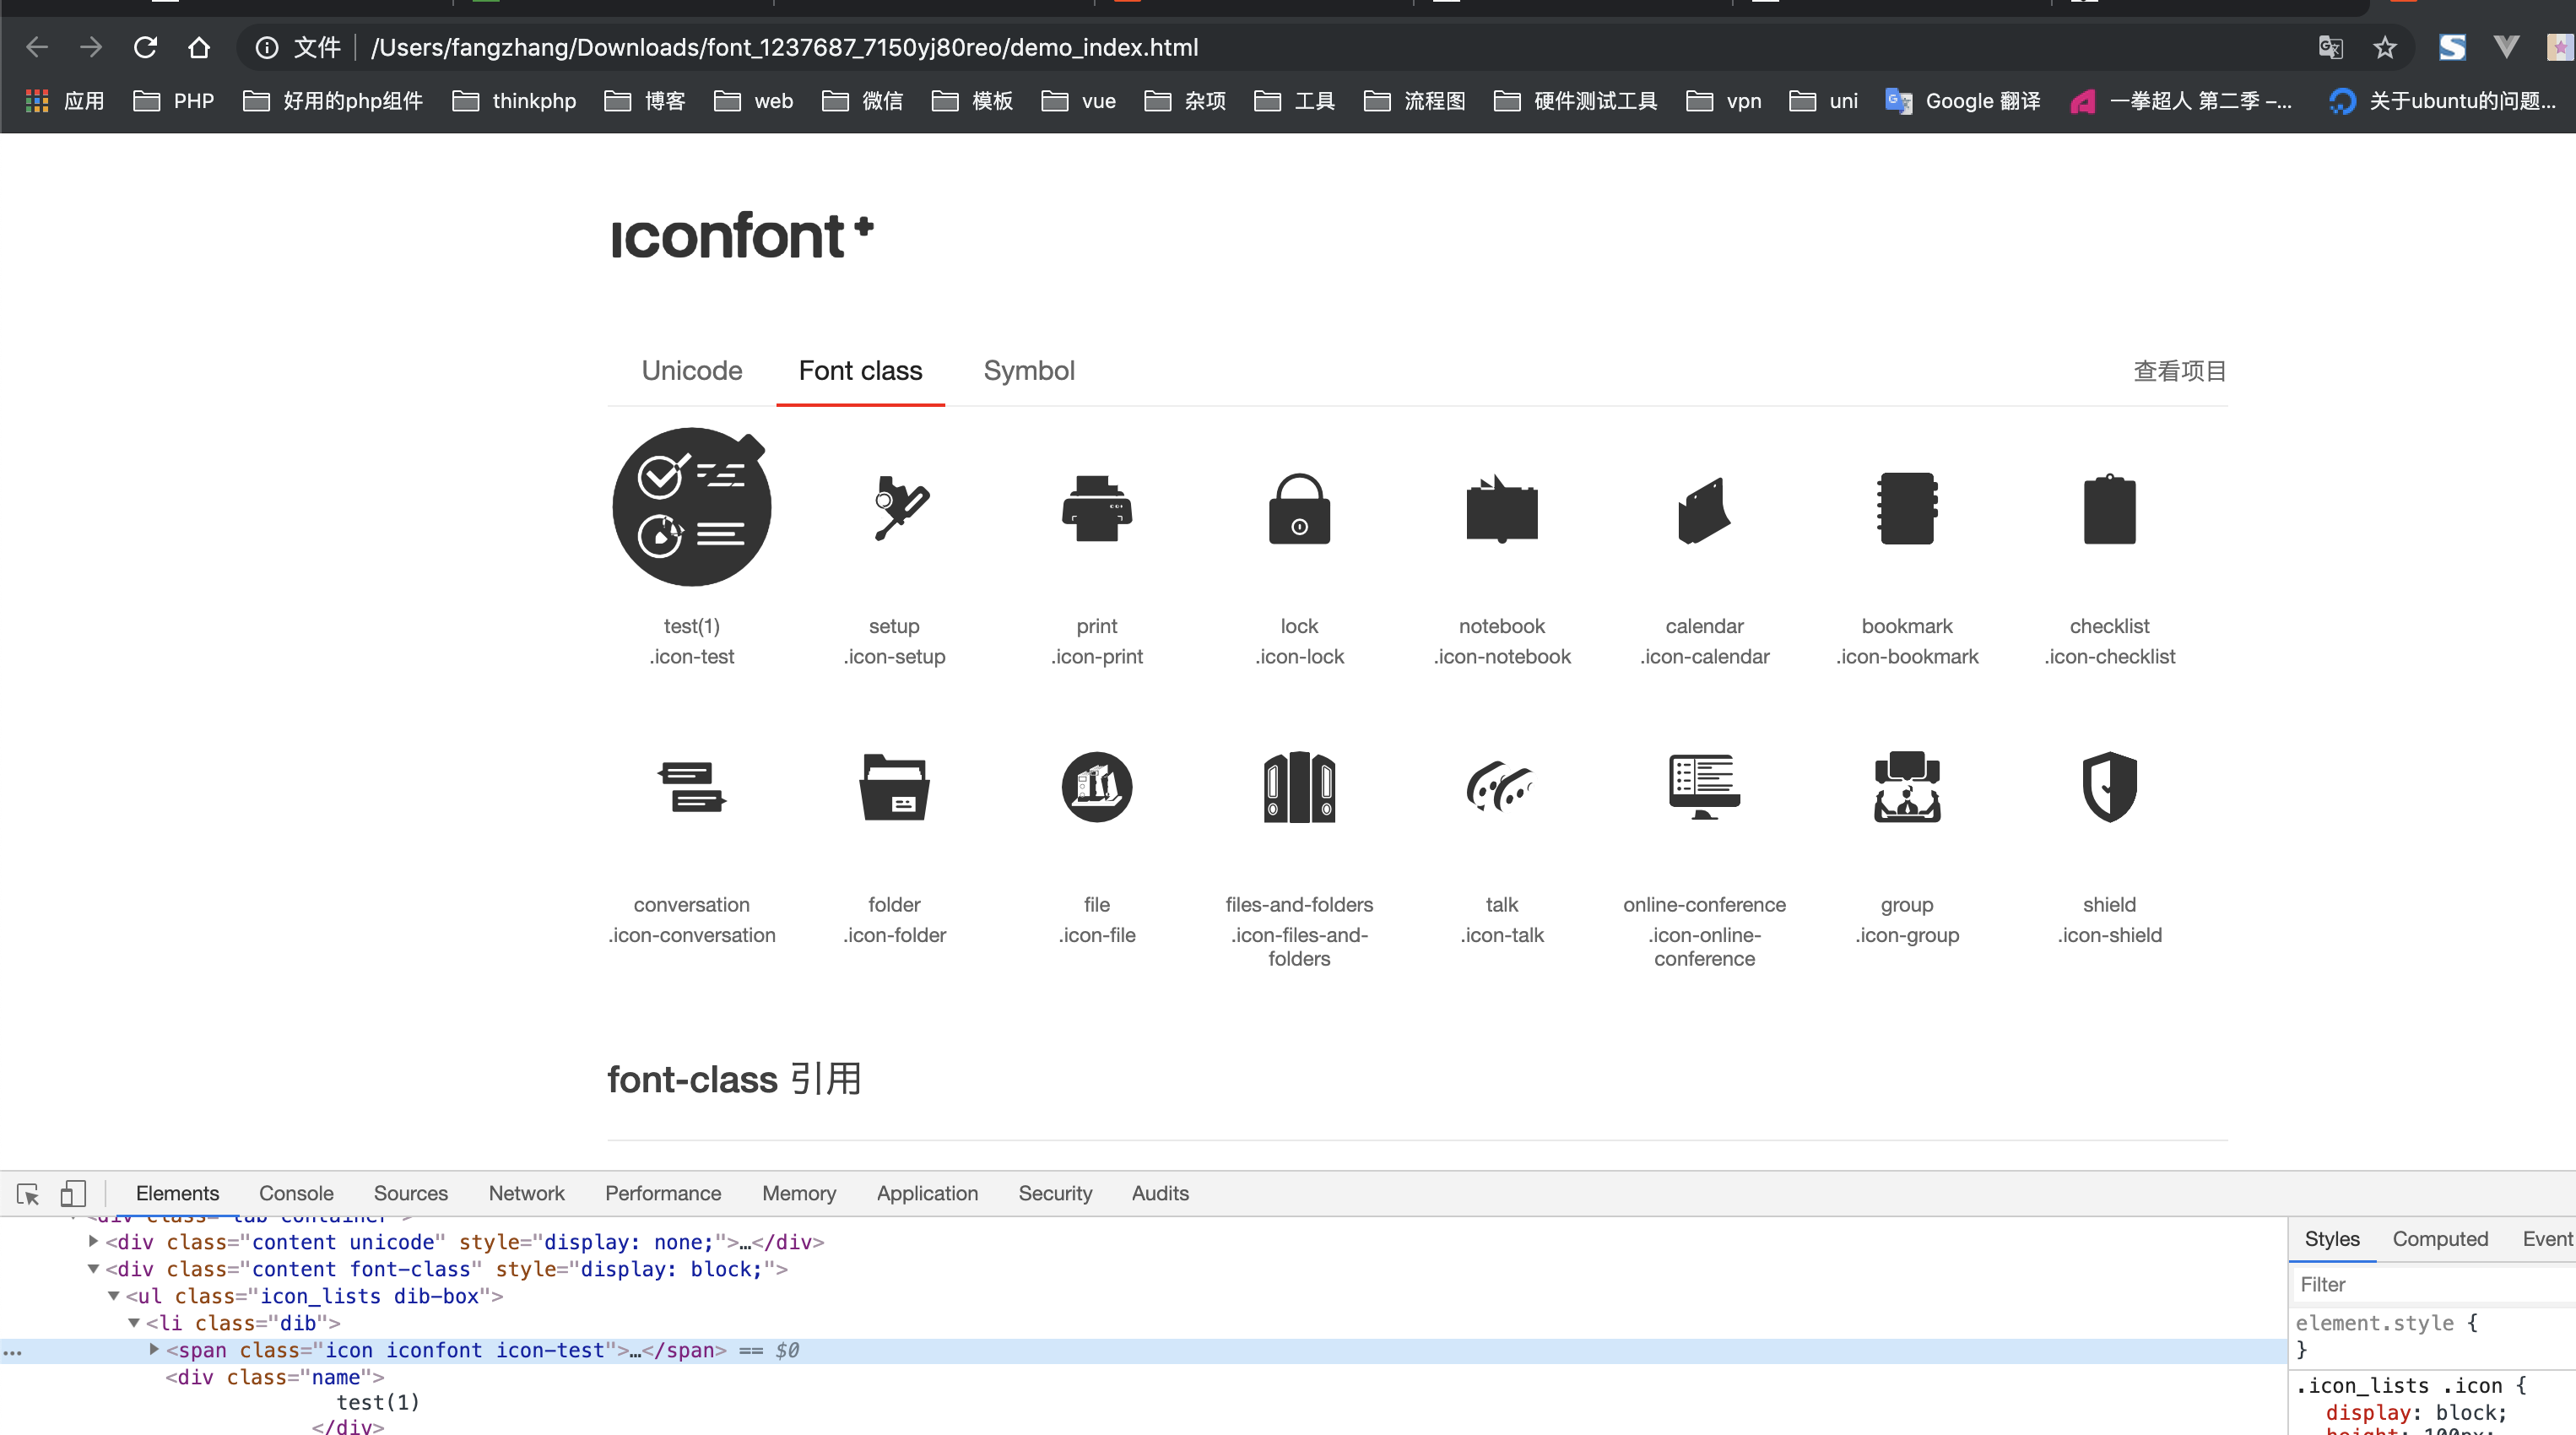Bookmark this page with the star icon
Screen dimensions: 2576x1435
pyautogui.click(x=2385, y=47)
